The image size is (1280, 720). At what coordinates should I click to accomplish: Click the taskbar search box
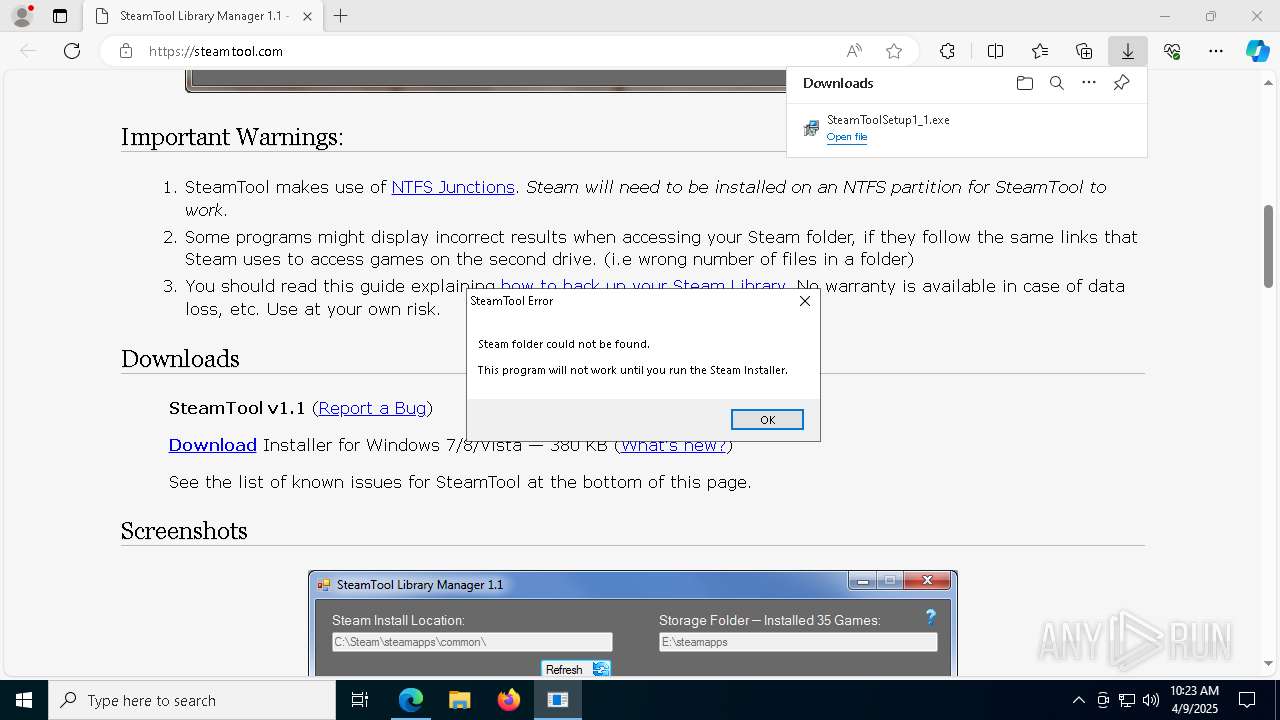192,700
